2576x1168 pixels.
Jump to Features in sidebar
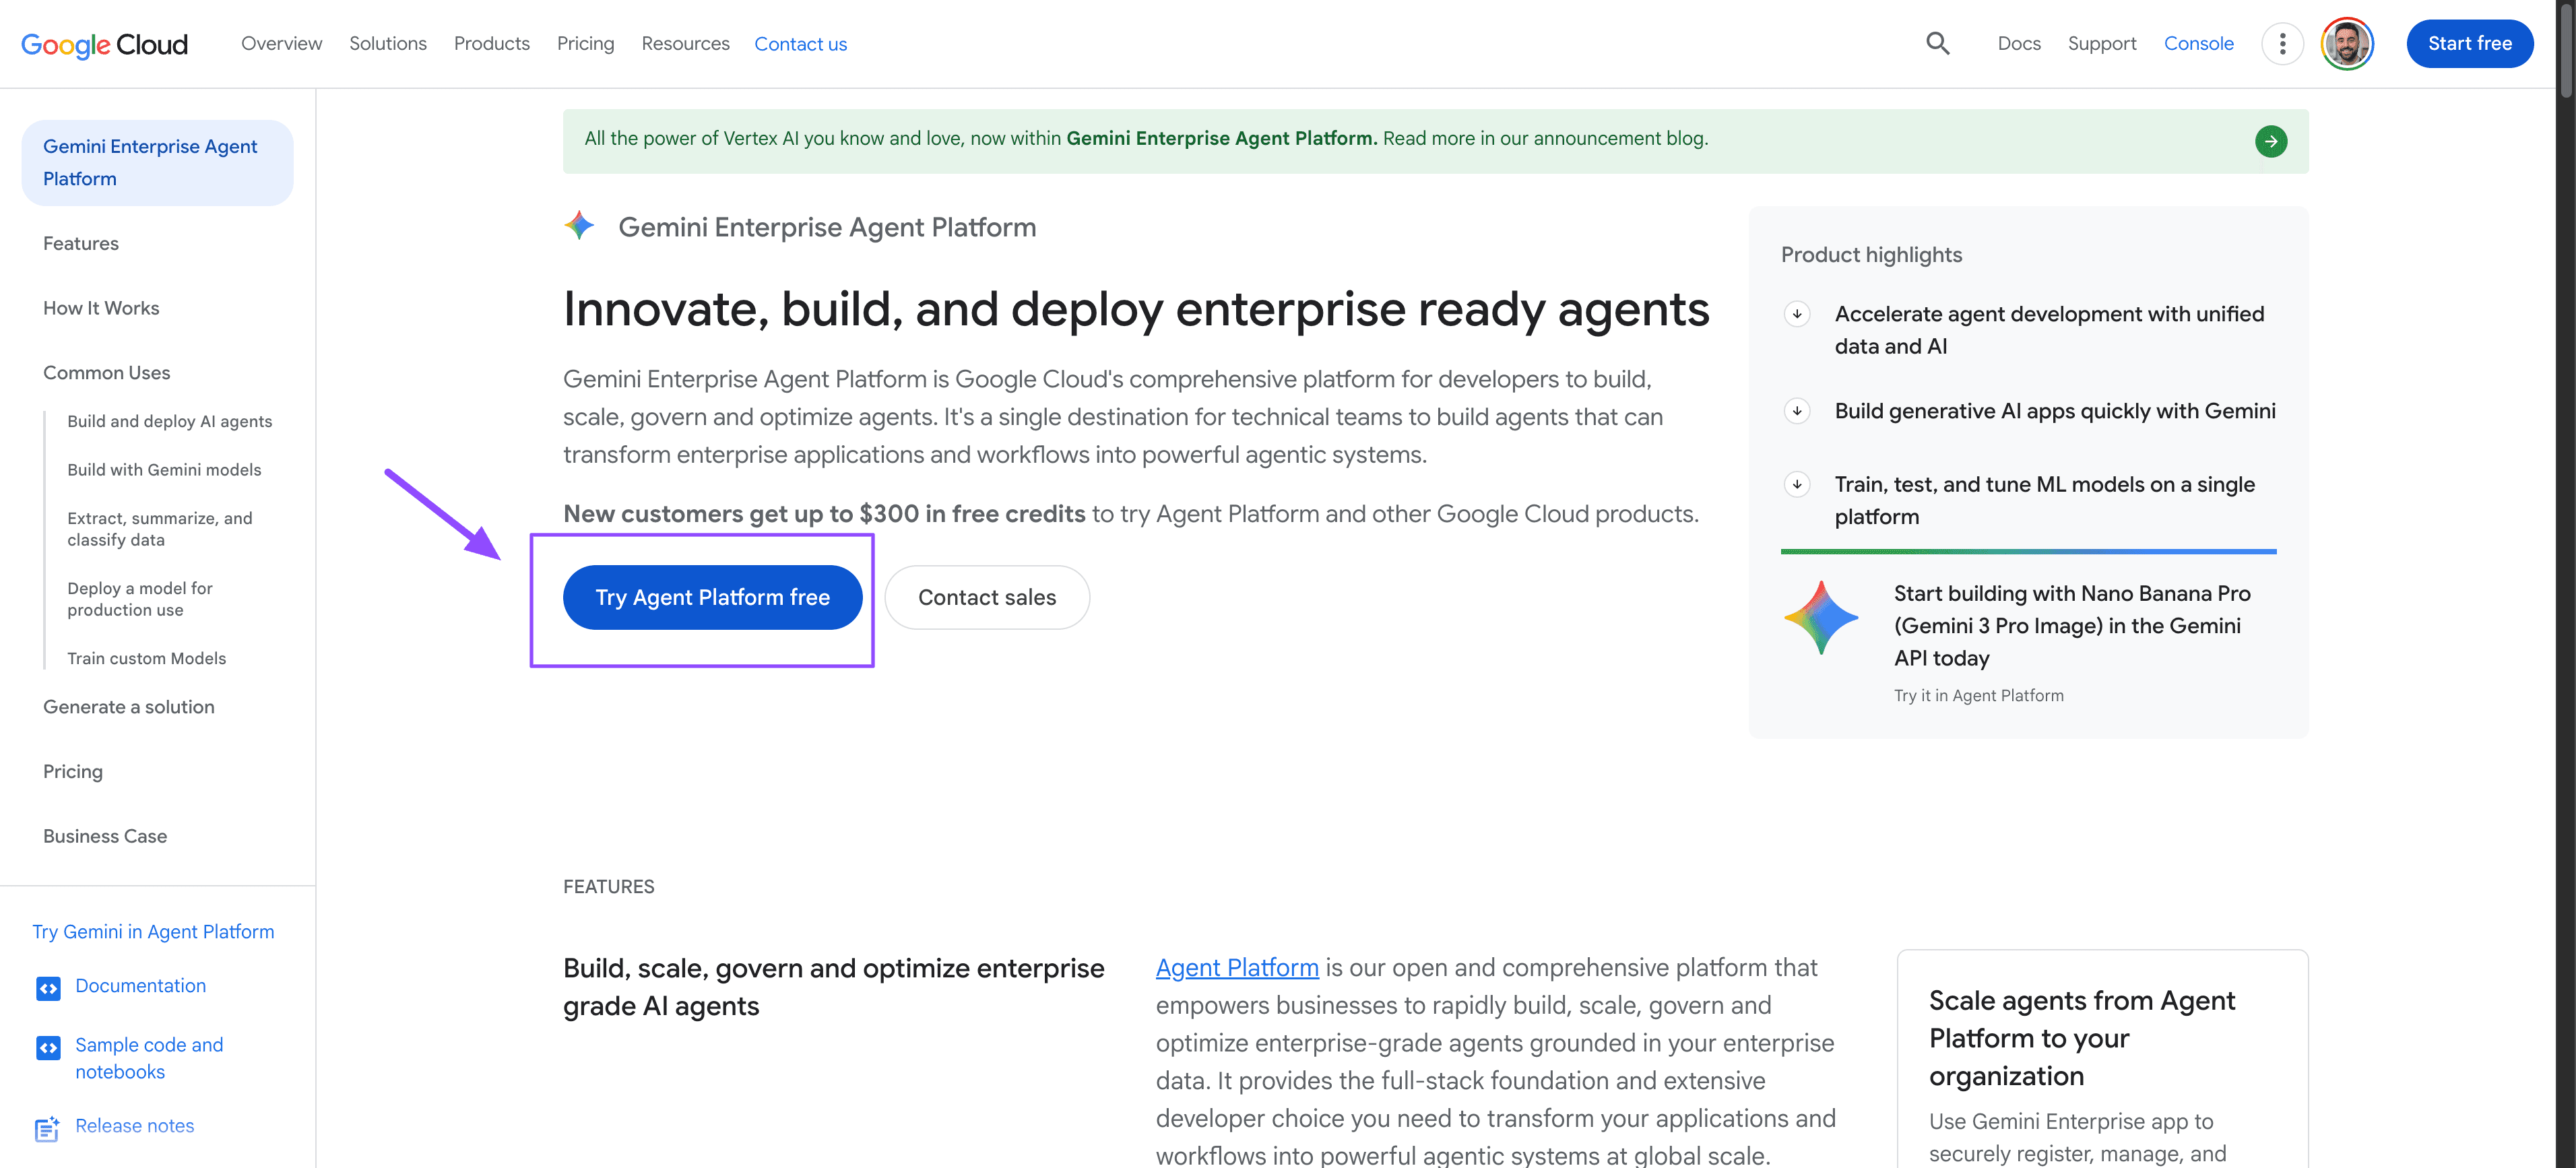(81, 243)
